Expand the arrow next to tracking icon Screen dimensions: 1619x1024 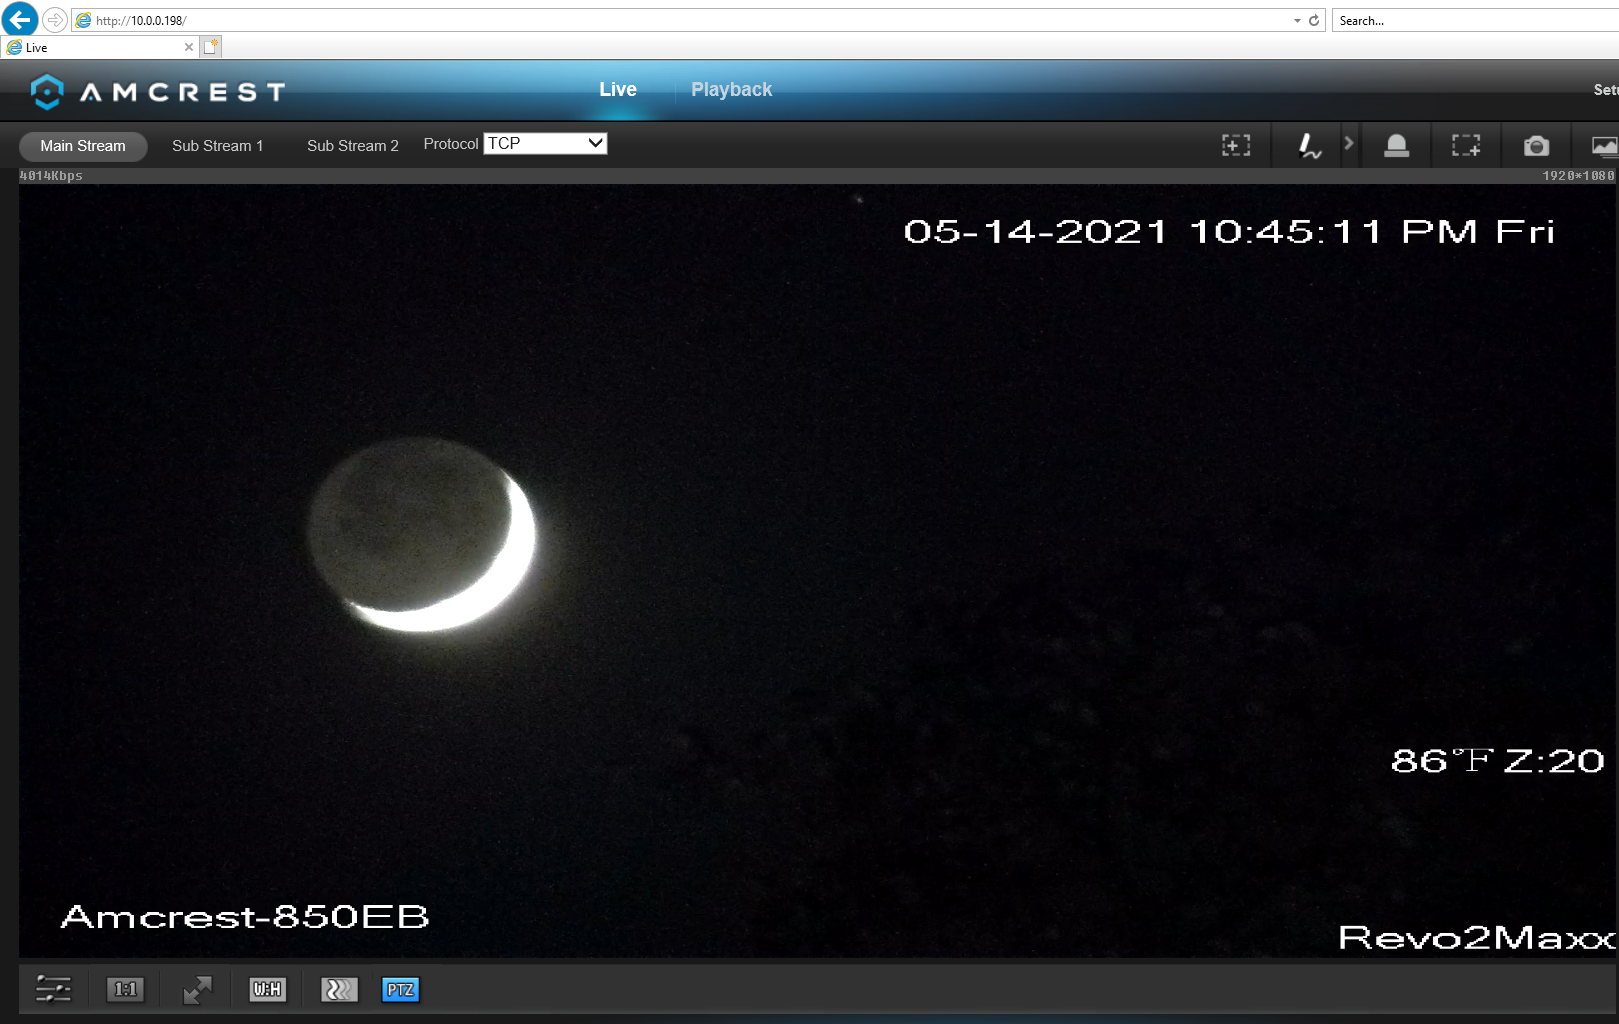point(1348,143)
